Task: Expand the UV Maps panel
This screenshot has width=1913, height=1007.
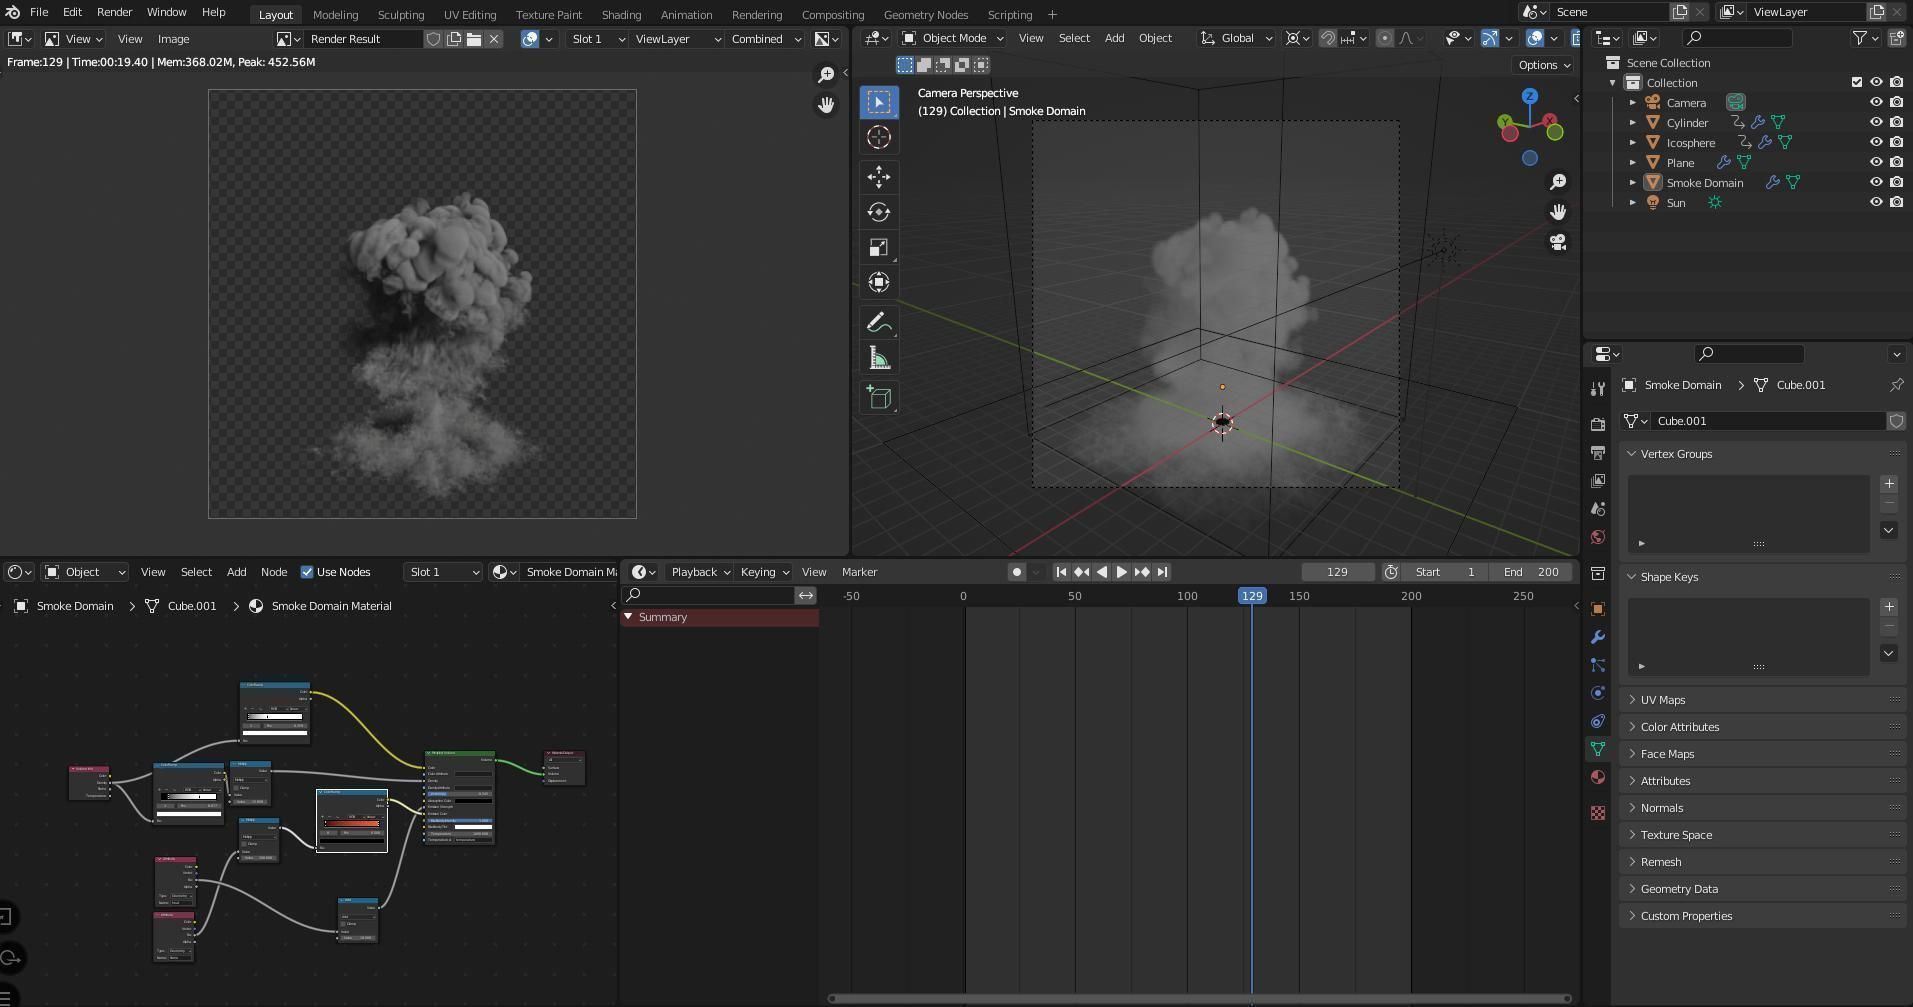Action: [1663, 699]
